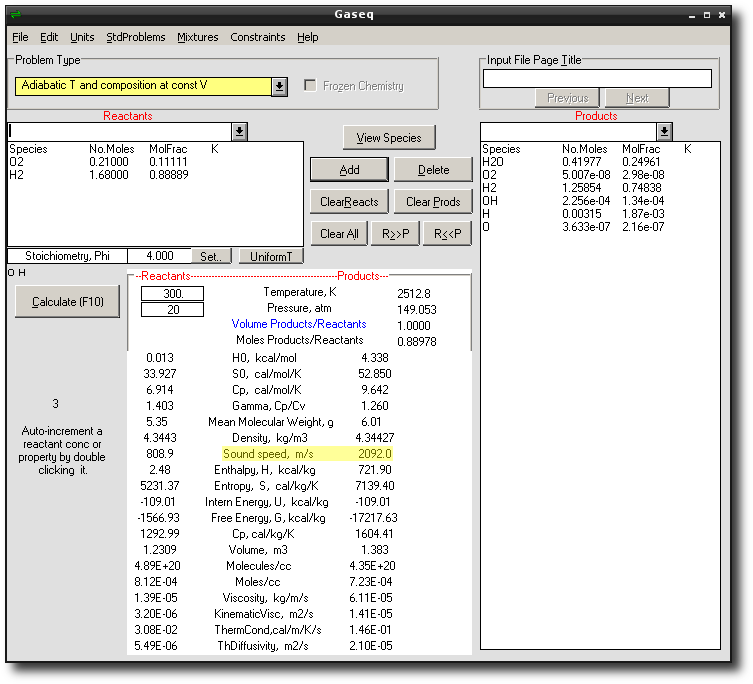Click the ClearReacts button

[349, 202]
